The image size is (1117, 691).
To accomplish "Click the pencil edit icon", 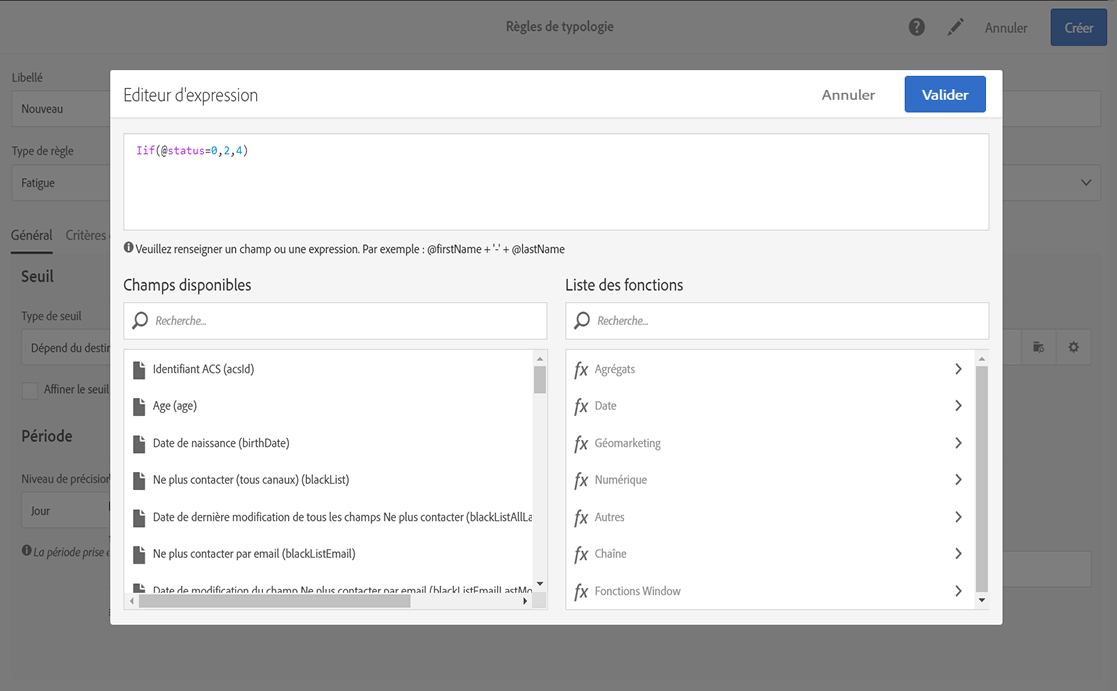I will (955, 27).
